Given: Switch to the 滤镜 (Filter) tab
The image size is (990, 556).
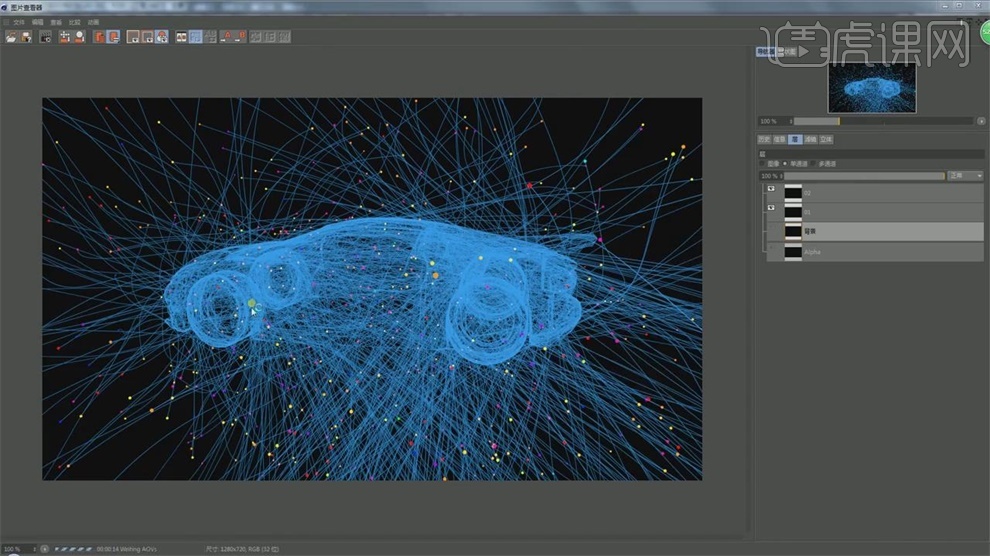Looking at the screenshot, I should 811,140.
